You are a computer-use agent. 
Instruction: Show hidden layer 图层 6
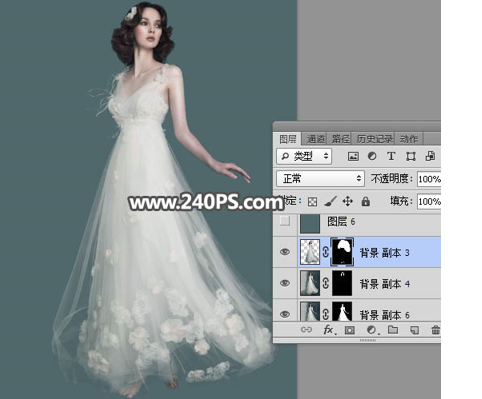[x=285, y=221]
